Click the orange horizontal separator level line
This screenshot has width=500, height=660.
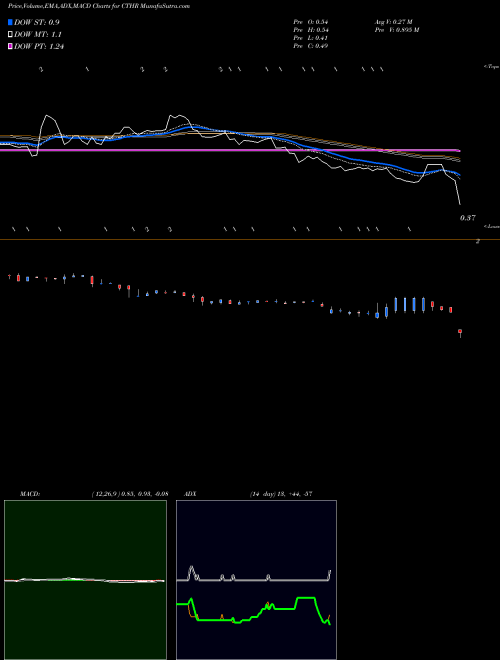250,240
